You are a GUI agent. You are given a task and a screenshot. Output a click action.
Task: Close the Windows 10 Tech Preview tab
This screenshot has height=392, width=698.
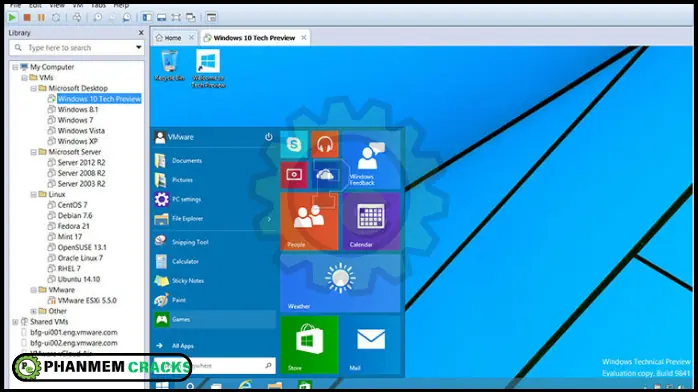(304, 37)
